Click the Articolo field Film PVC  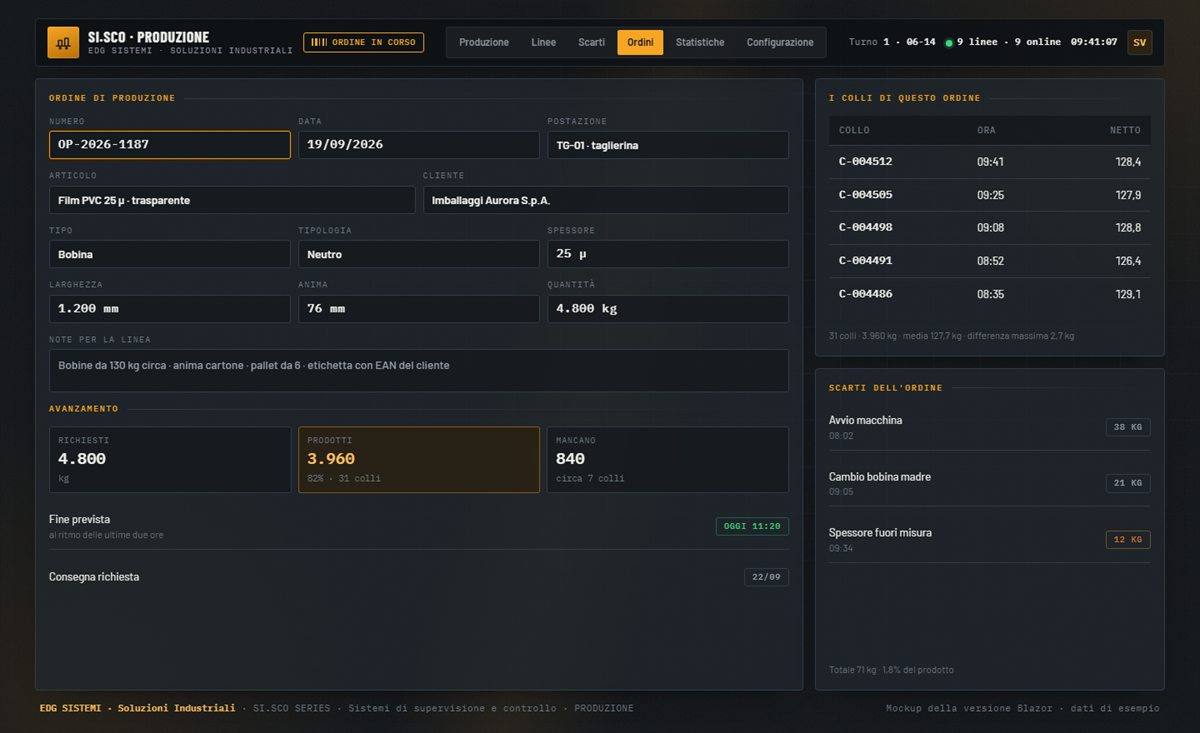232,200
